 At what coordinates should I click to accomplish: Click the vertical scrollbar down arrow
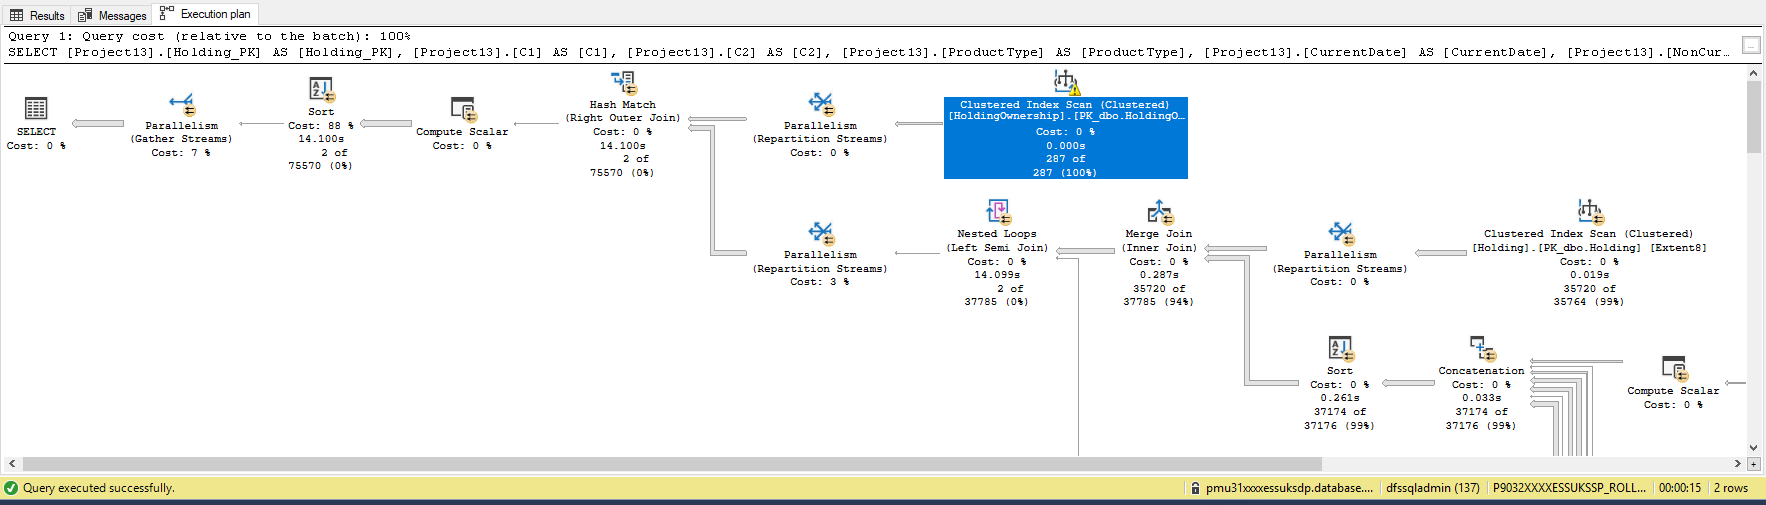1754,448
